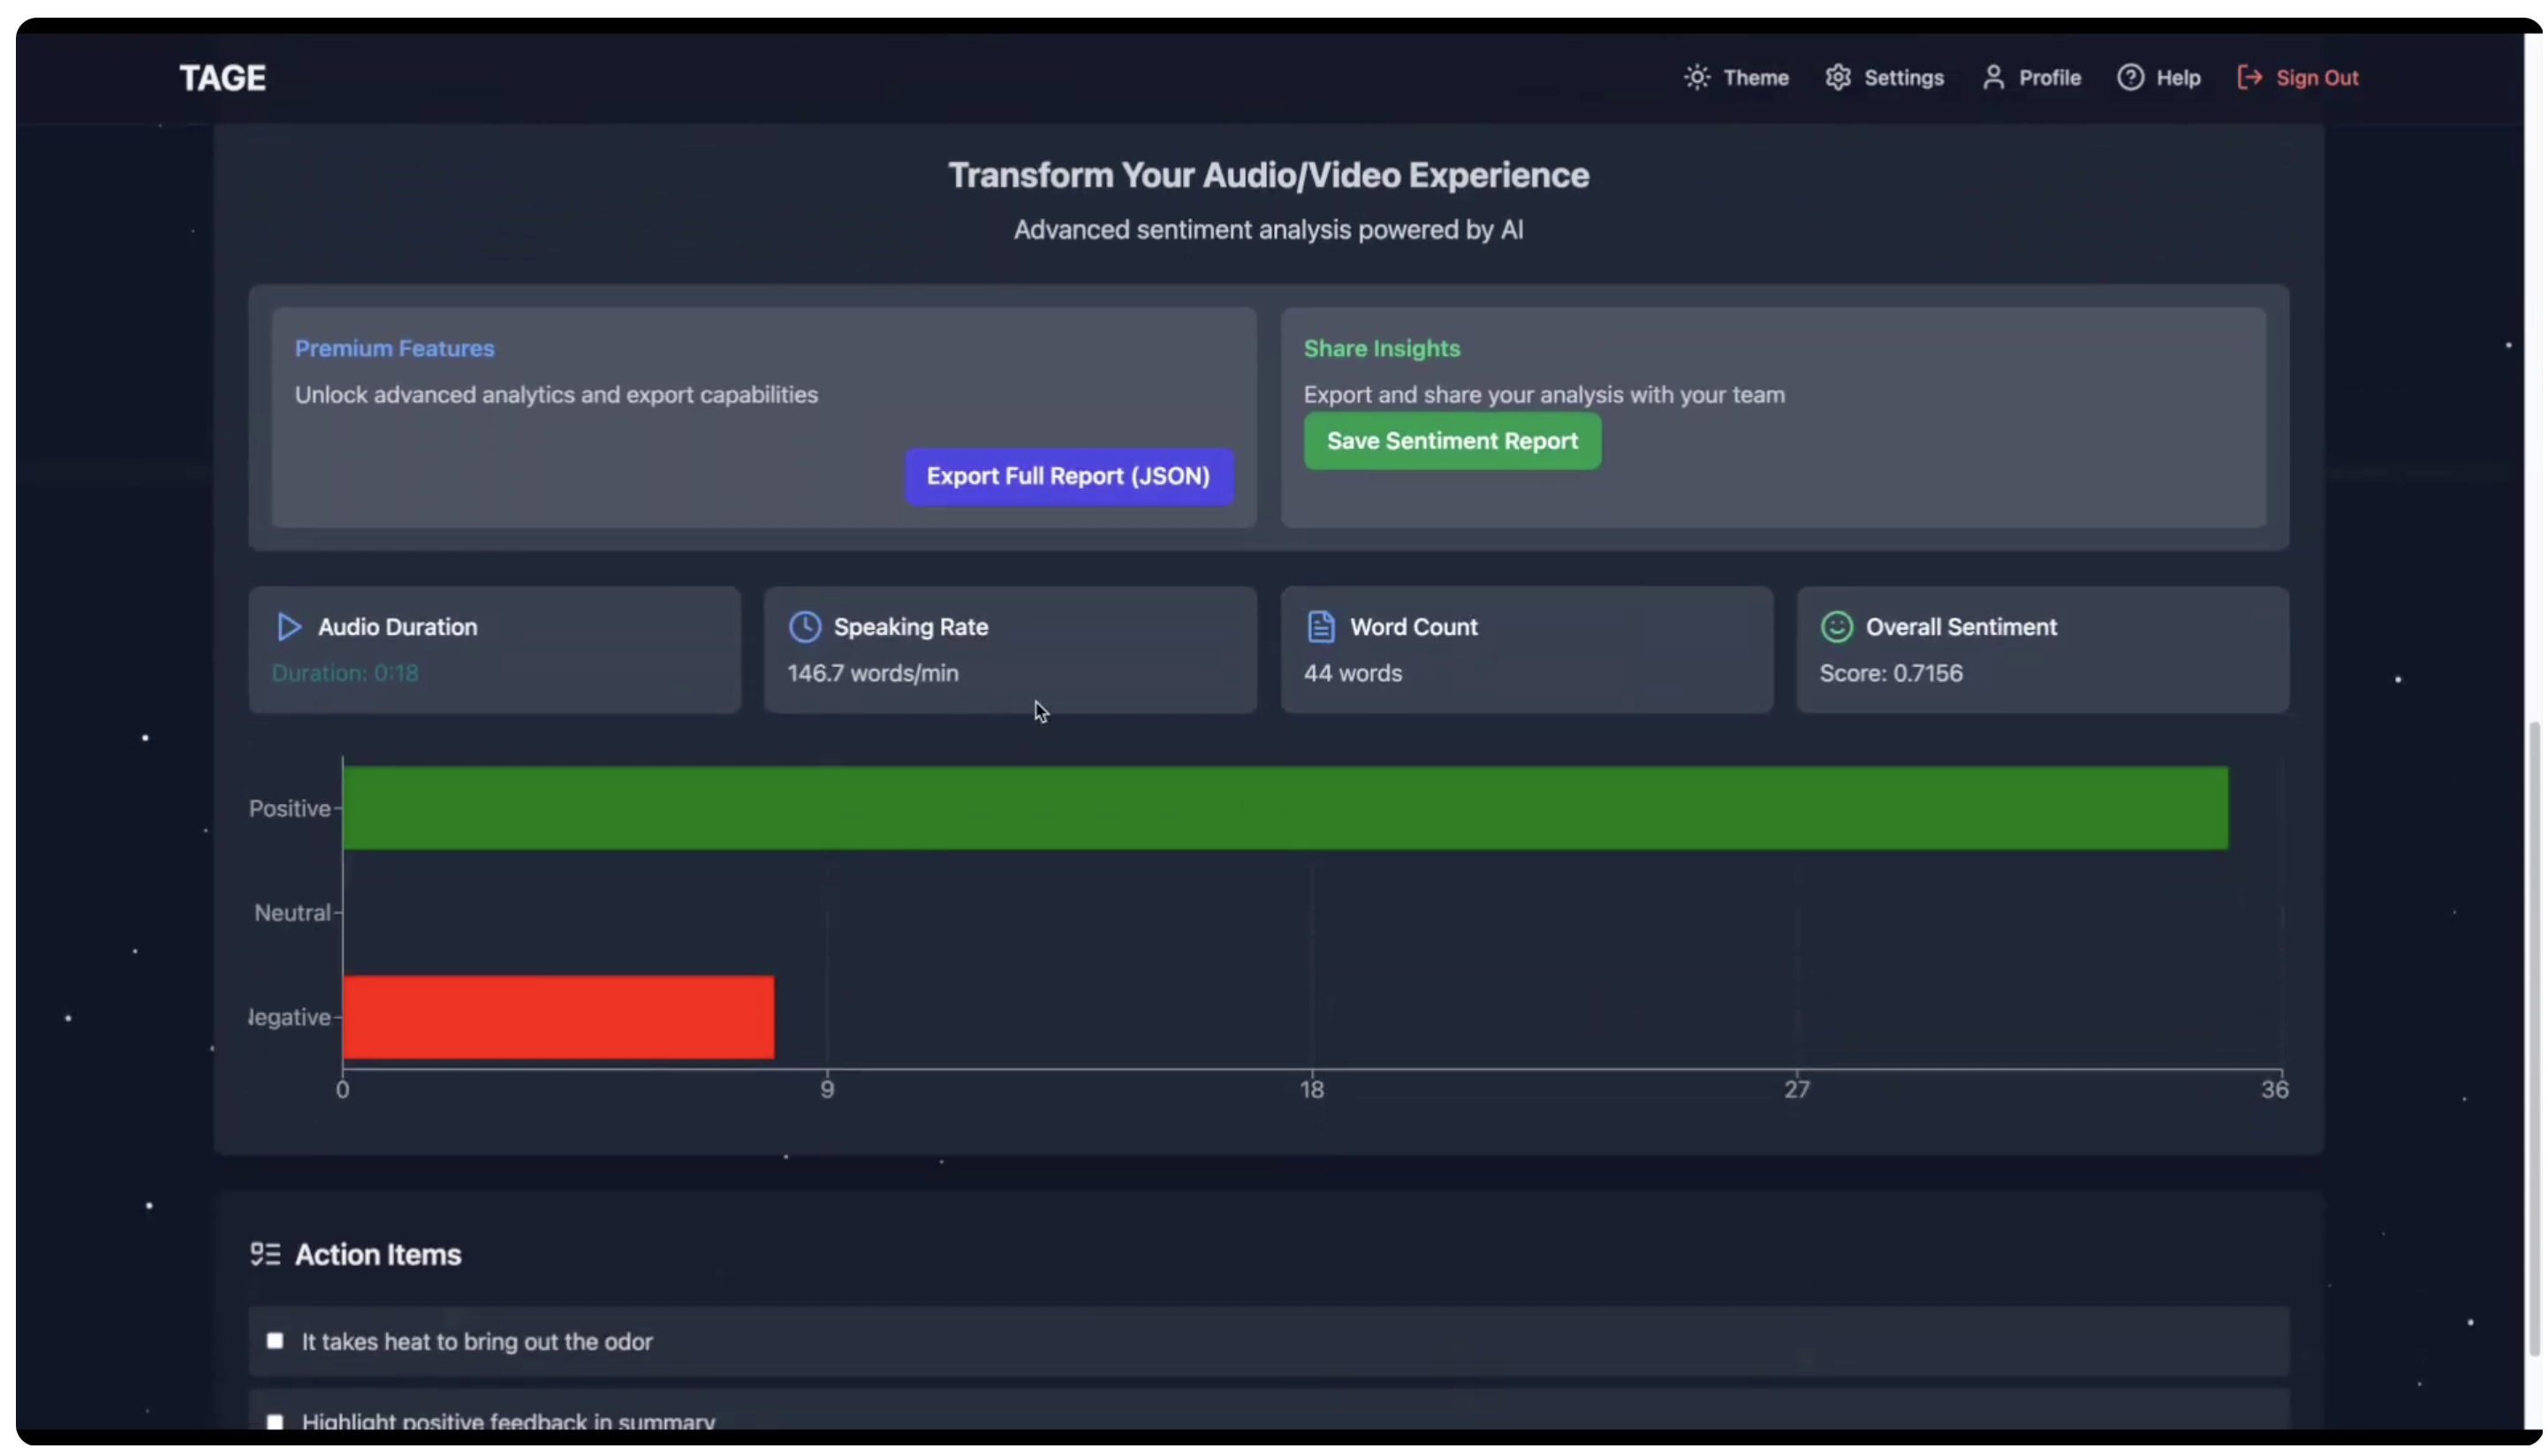Click the Speaking Rate clock icon
The image size is (2548, 1456).
(805, 627)
